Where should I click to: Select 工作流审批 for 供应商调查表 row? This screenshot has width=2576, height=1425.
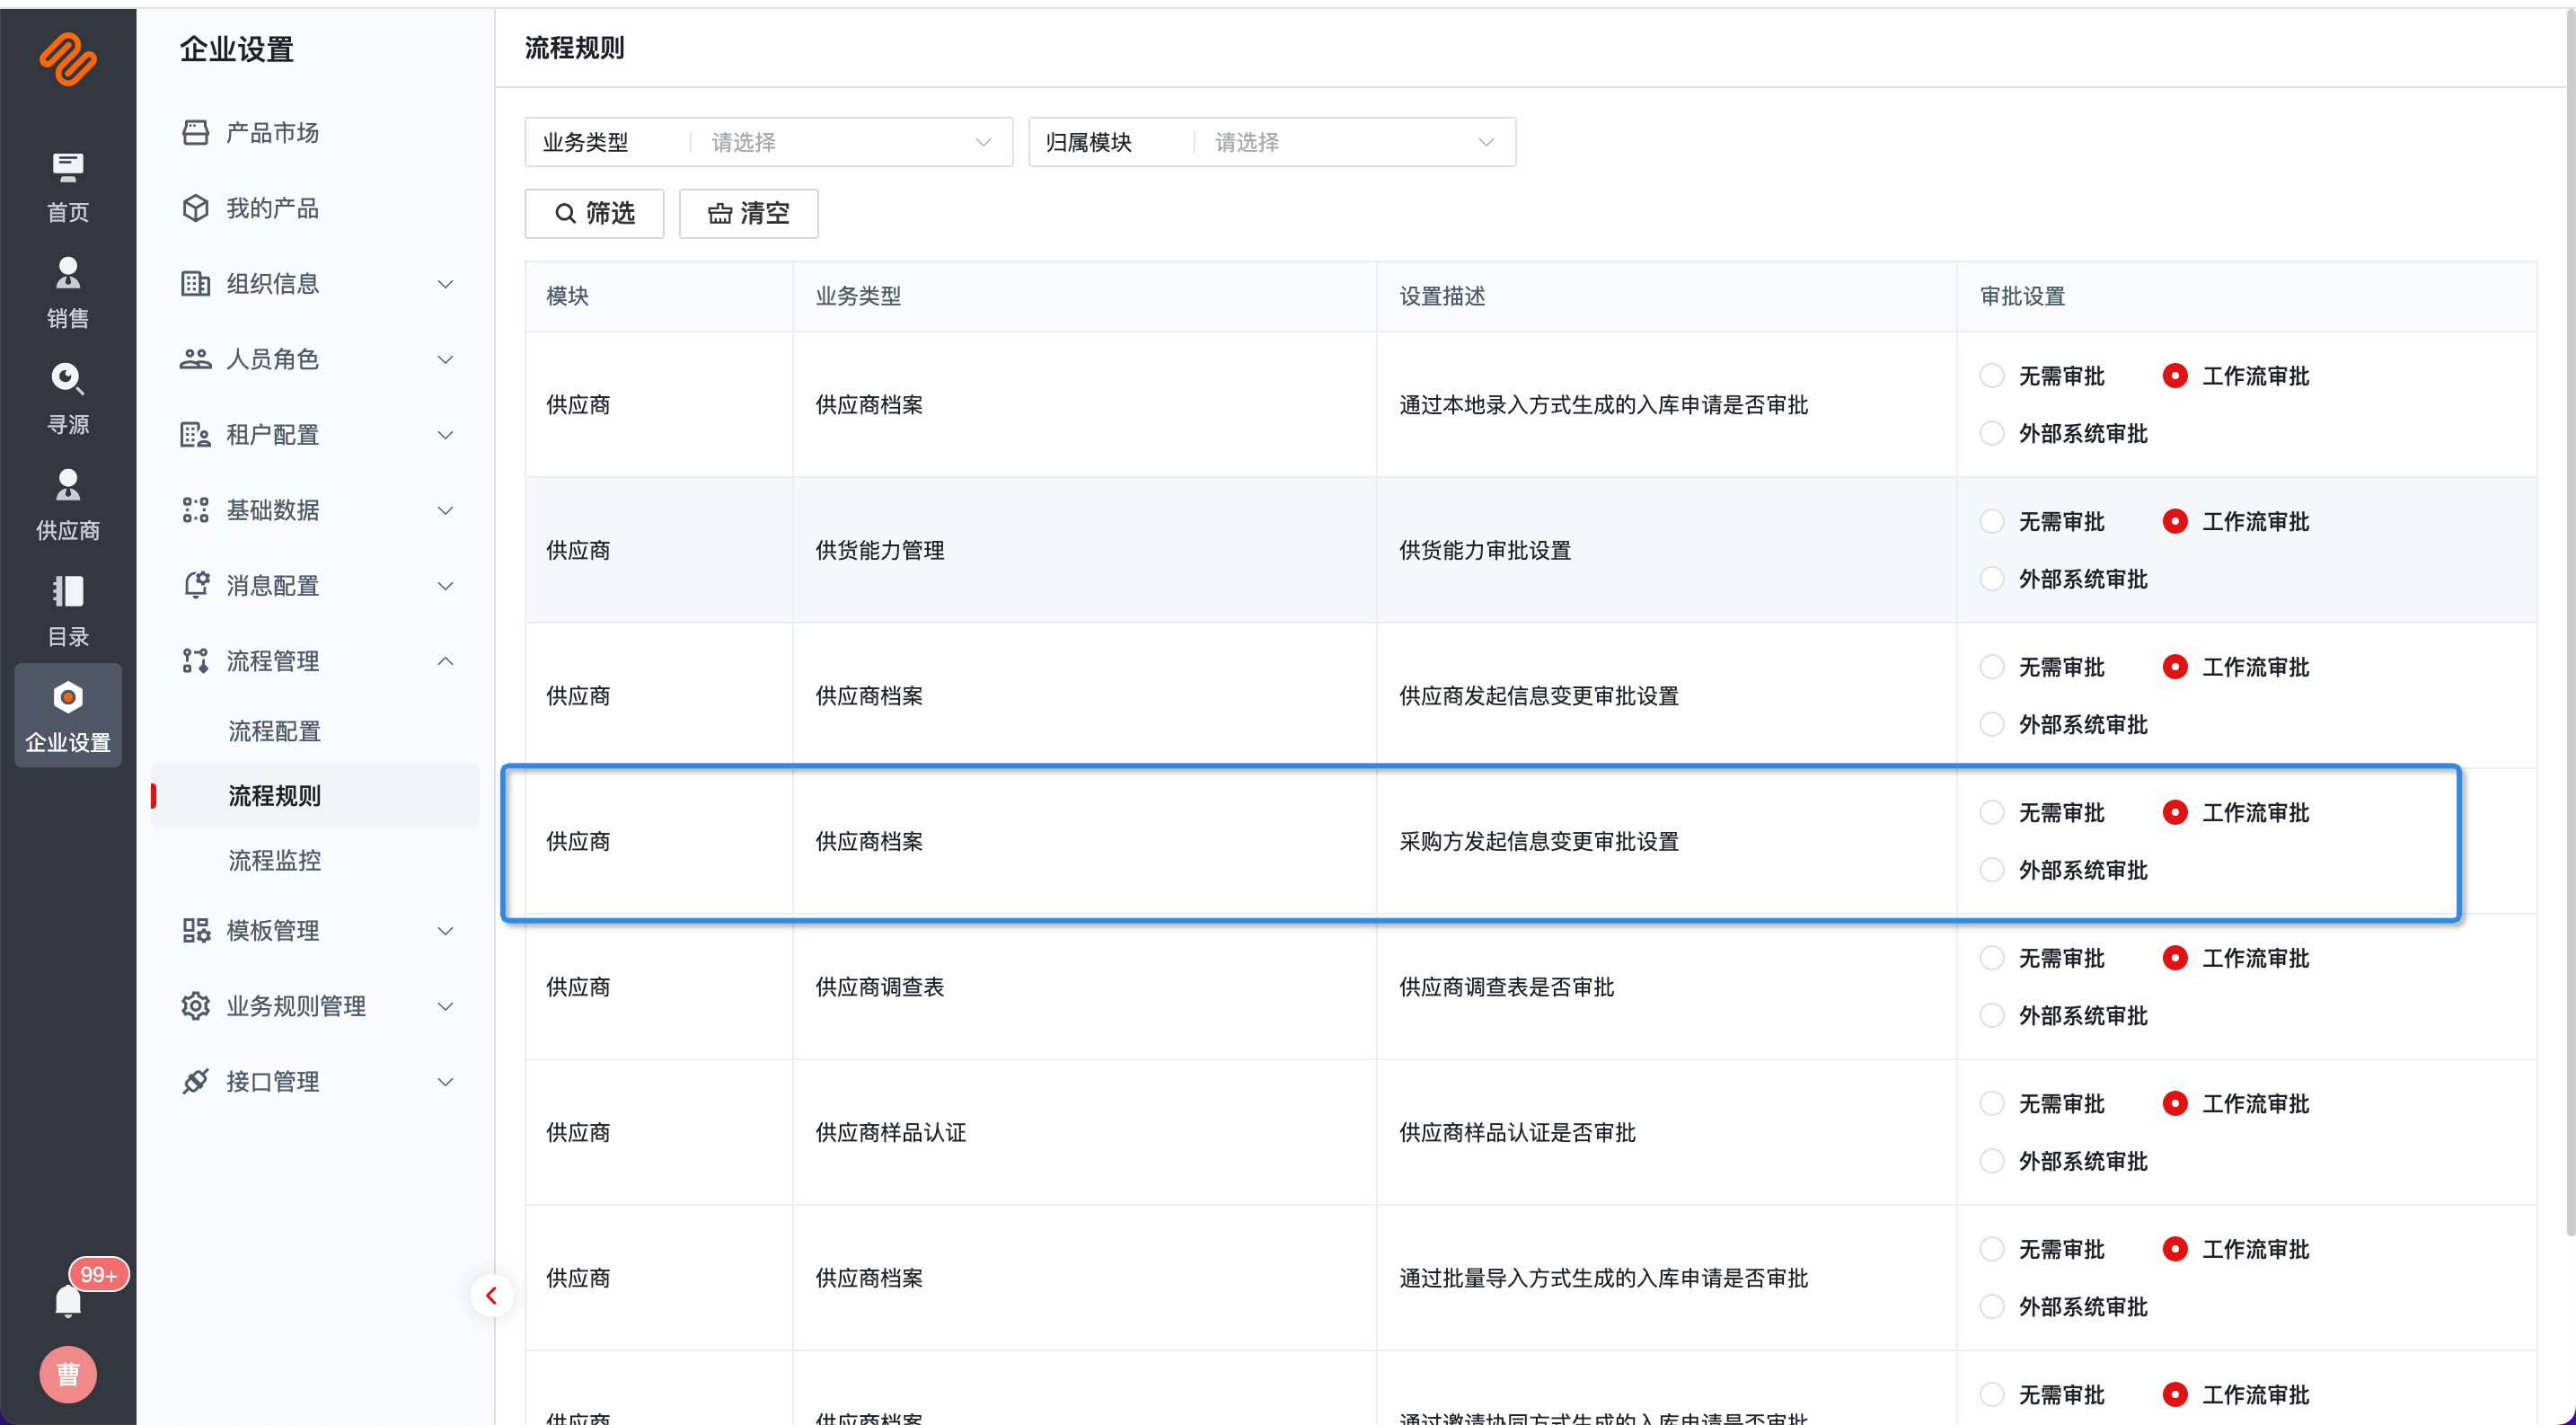click(2174, 958)
